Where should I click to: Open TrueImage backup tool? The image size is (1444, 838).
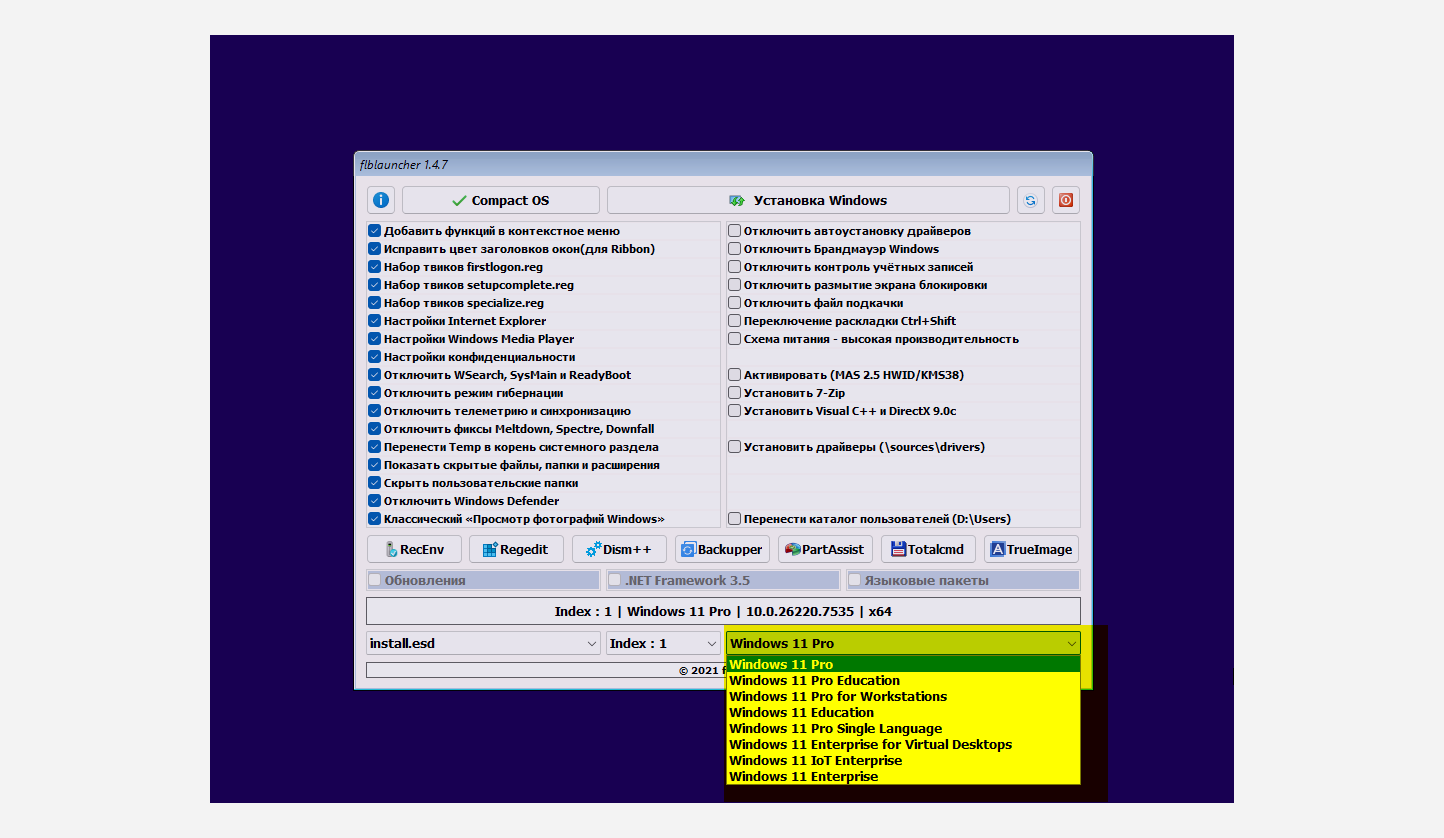(1031, 549)
